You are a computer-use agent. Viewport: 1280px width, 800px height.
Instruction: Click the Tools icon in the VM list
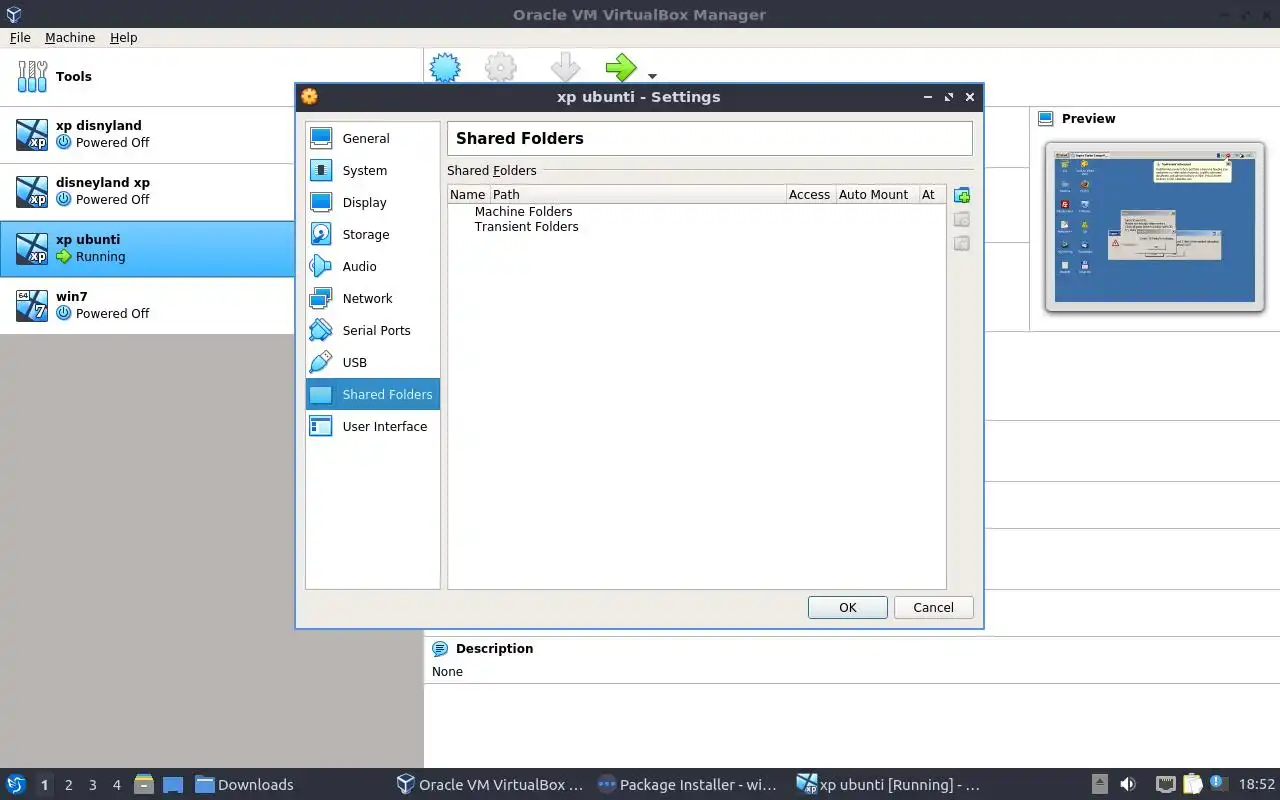coord(32,76)
